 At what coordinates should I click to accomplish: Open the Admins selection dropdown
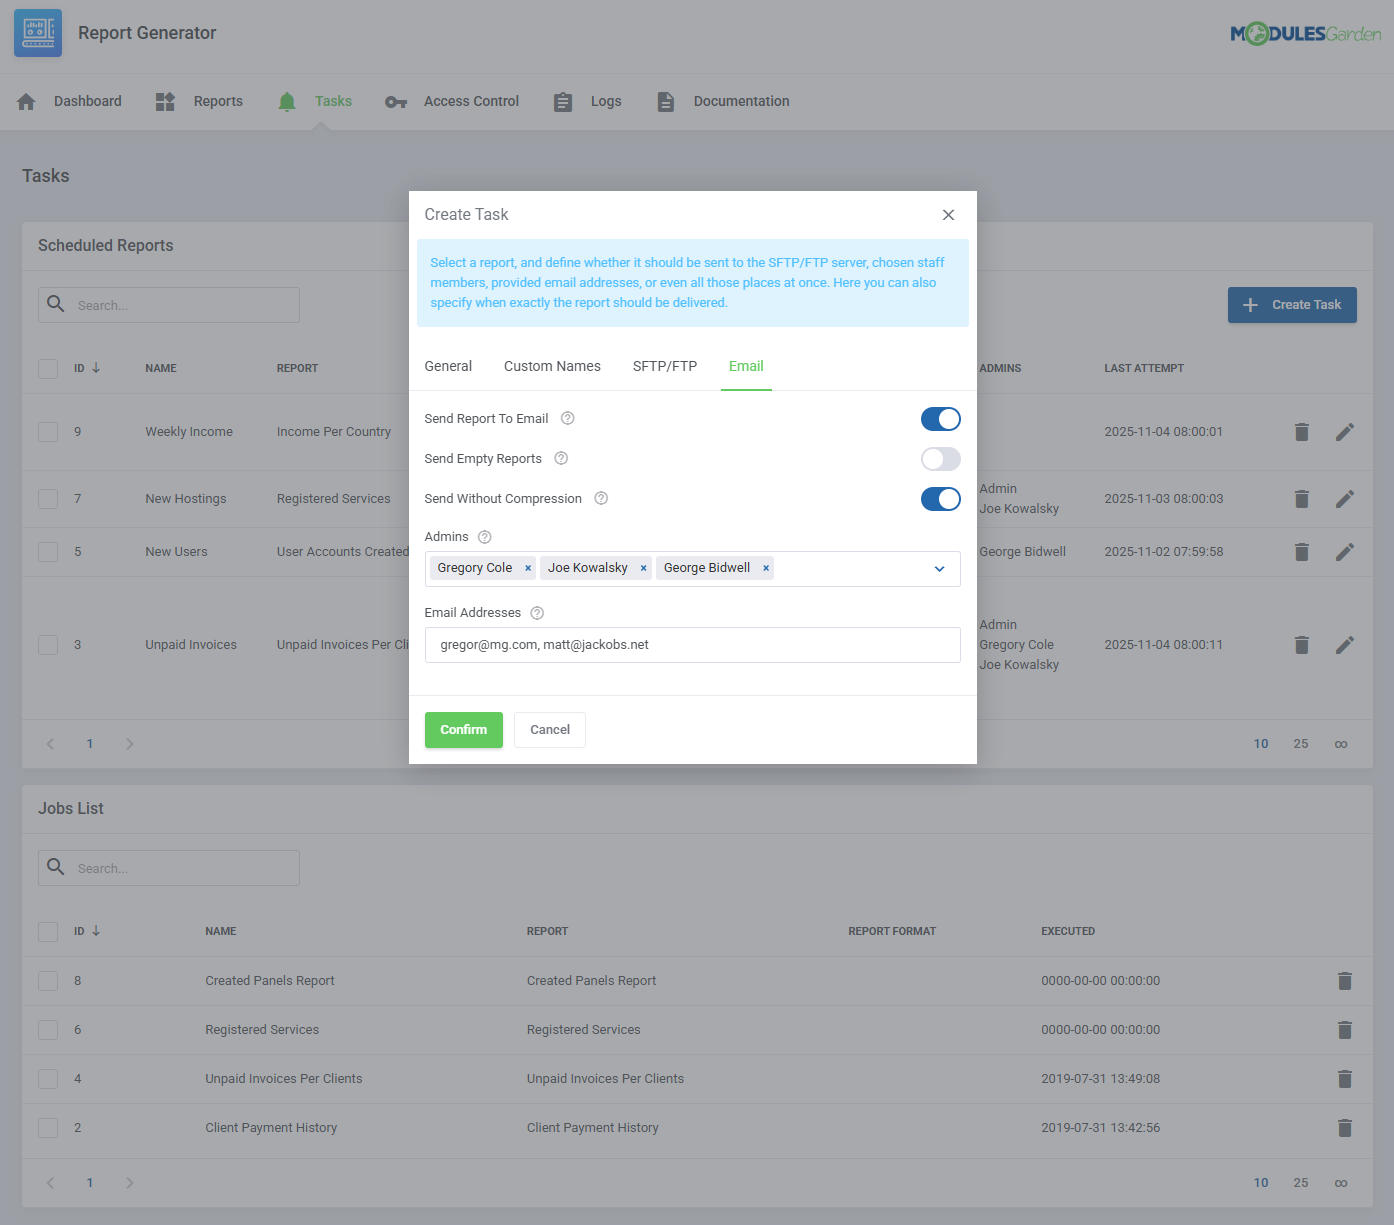(939, 568)
